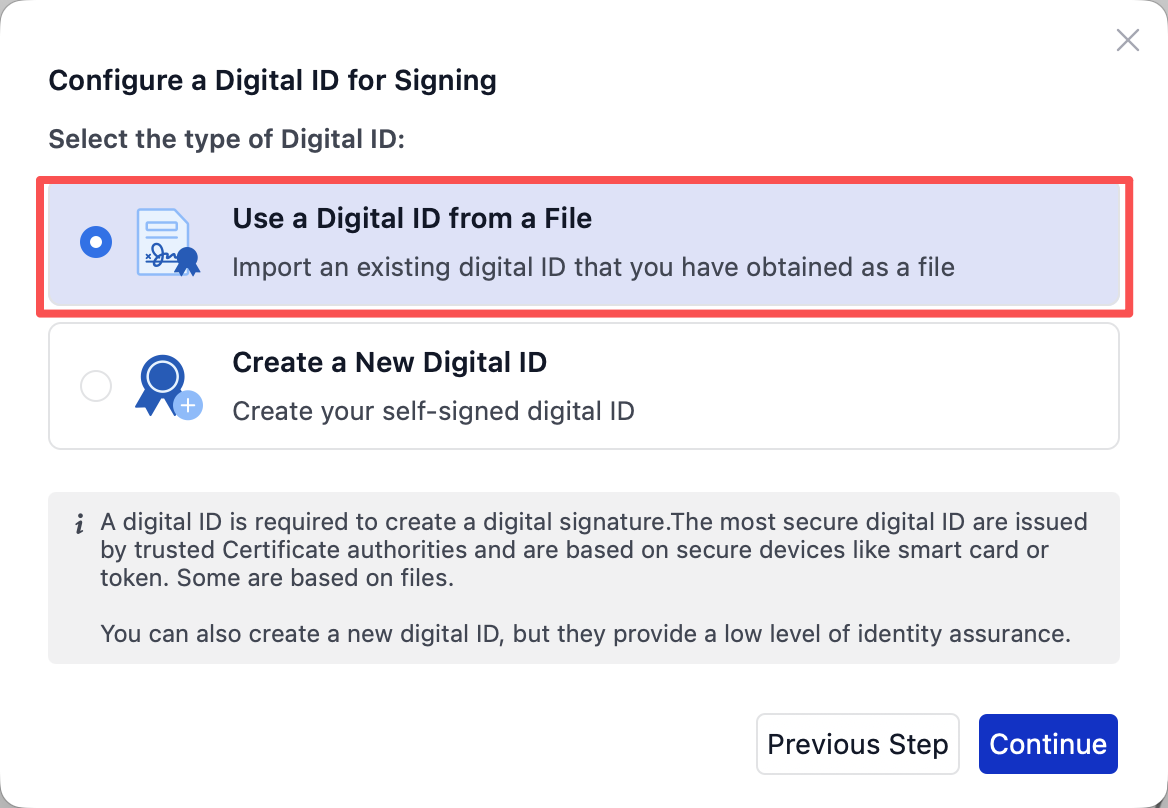Viewport: 1168px width, 808px height.
Task: Click the small ribbon seal on the document icon
Action: tap(187, 261)
